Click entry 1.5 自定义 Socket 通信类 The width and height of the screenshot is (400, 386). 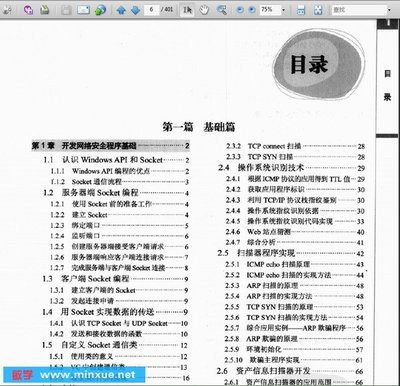(x=115, y=345)
